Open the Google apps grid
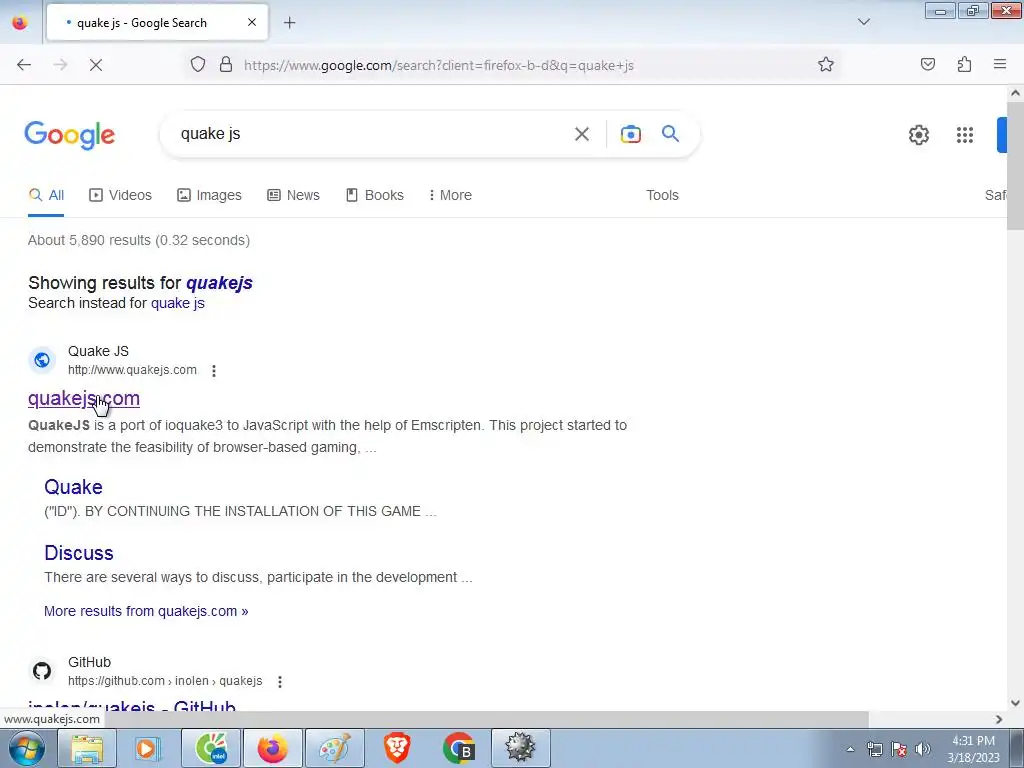1024x768 pixels. pyautogui.click(x=965, y=135)
